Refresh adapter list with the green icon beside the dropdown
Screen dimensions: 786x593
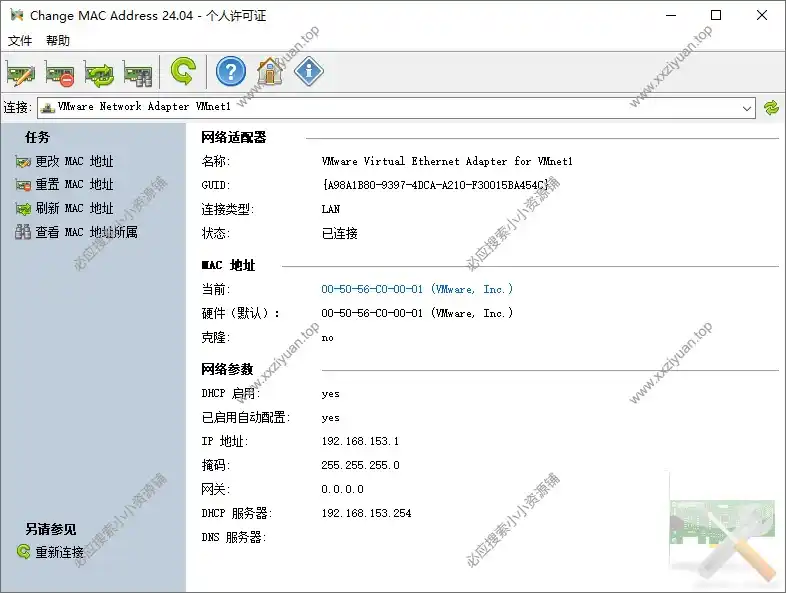(771, 107)
